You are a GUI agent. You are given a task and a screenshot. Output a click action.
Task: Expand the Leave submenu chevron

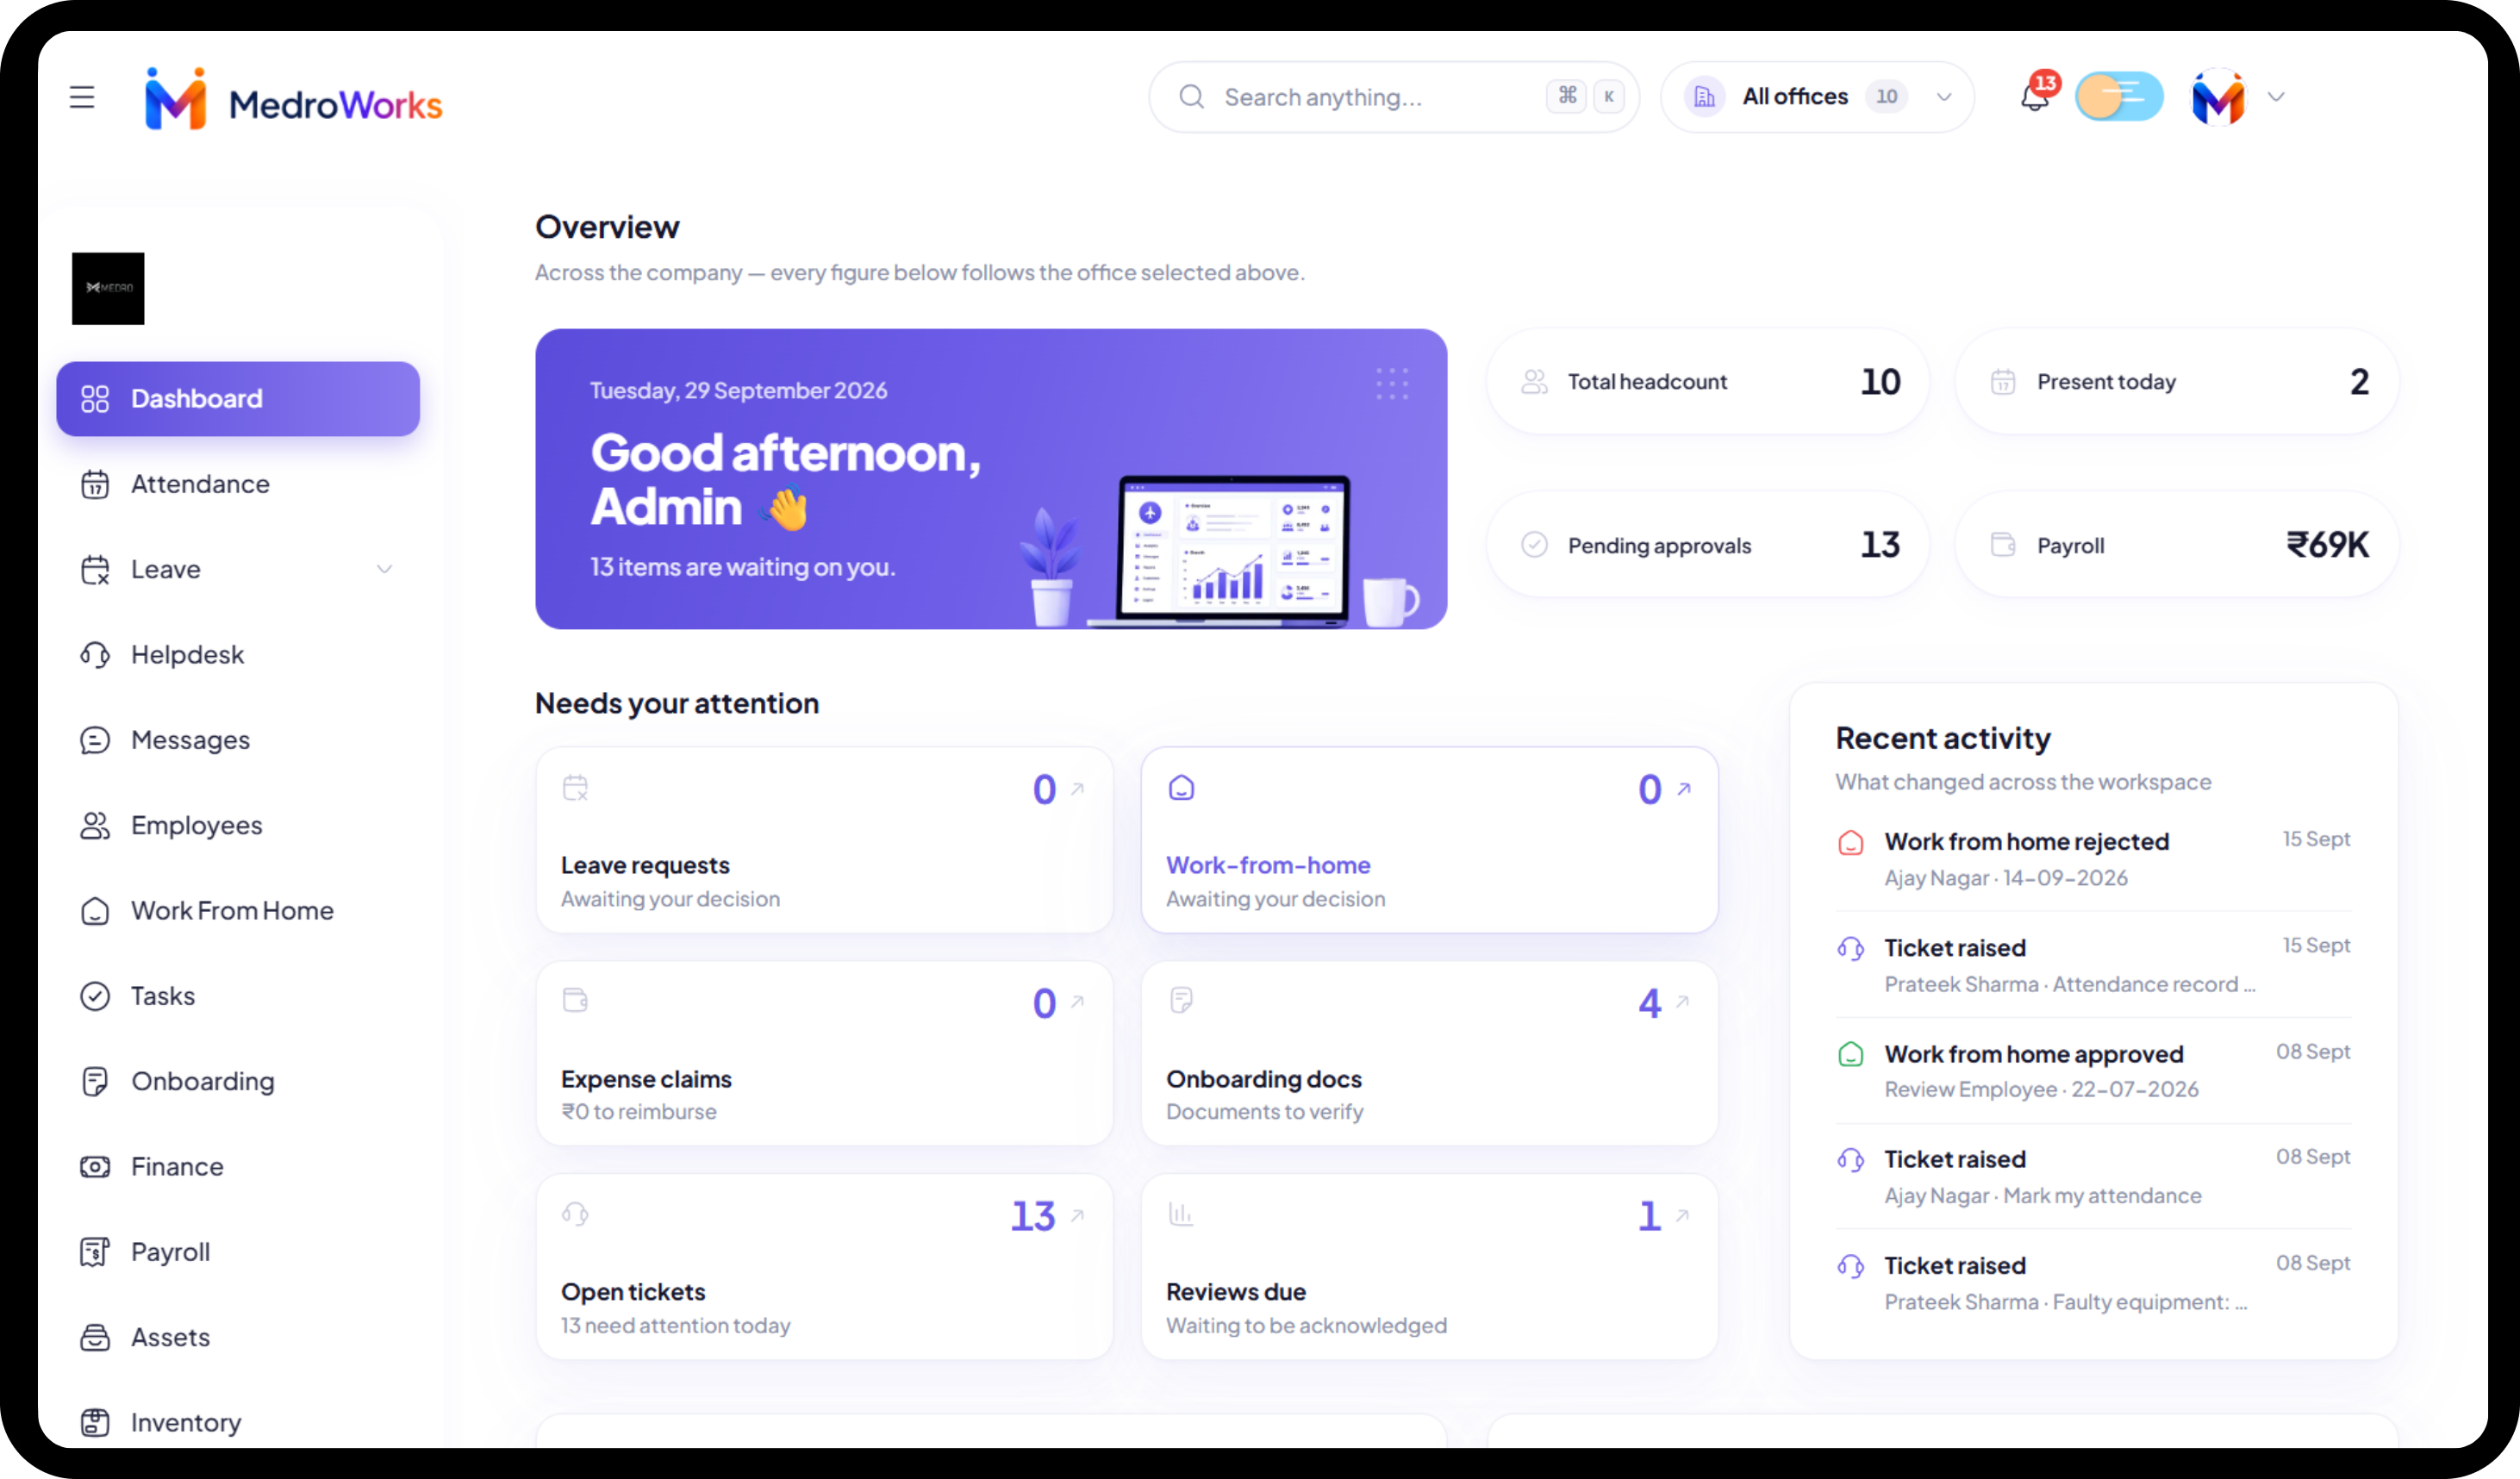(x=384, y=569)
